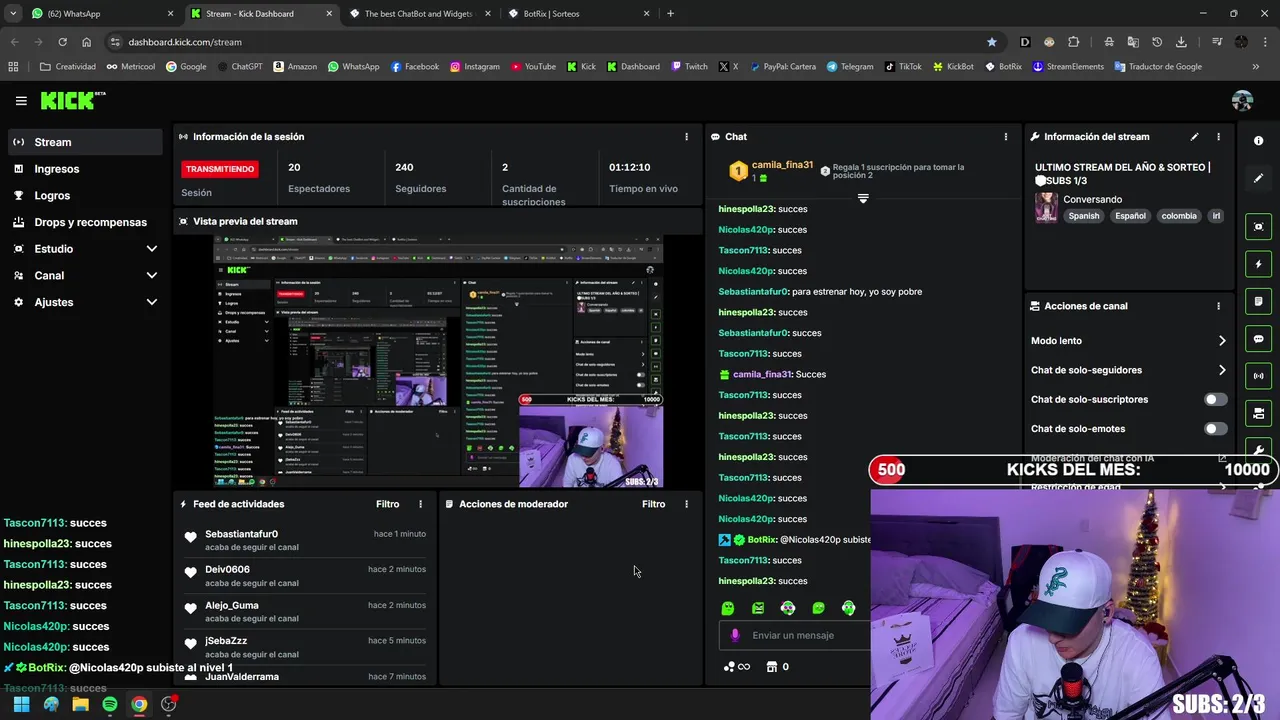Bookmark this page with the star icon
The width and height of the screenshot is (1280, 720).
(991, 42)
